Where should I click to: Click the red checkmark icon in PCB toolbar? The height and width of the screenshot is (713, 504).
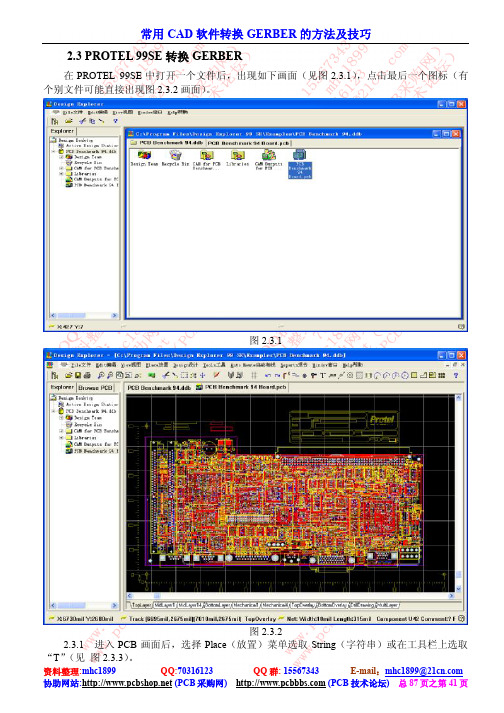[x=217, y=375]
